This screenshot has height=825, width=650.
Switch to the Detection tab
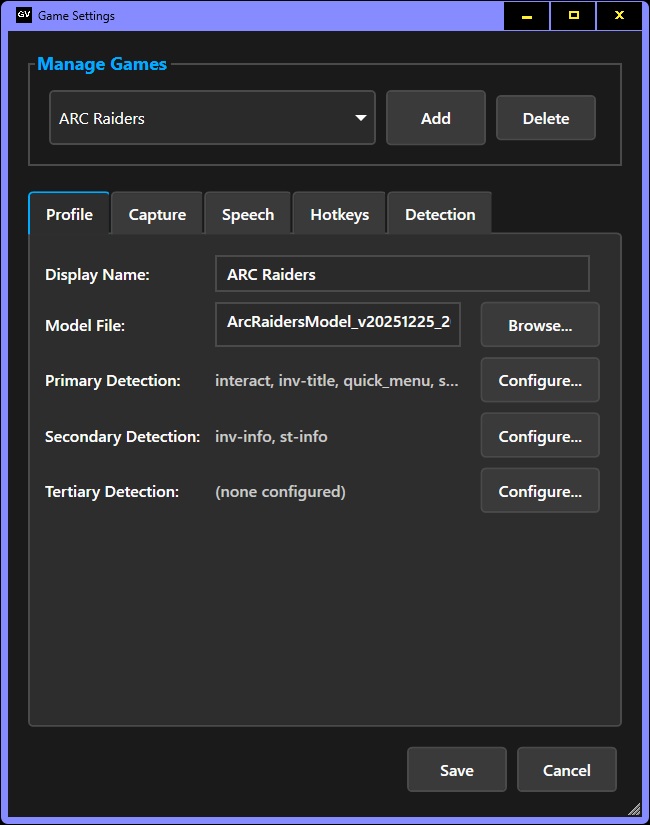(439, 213)
